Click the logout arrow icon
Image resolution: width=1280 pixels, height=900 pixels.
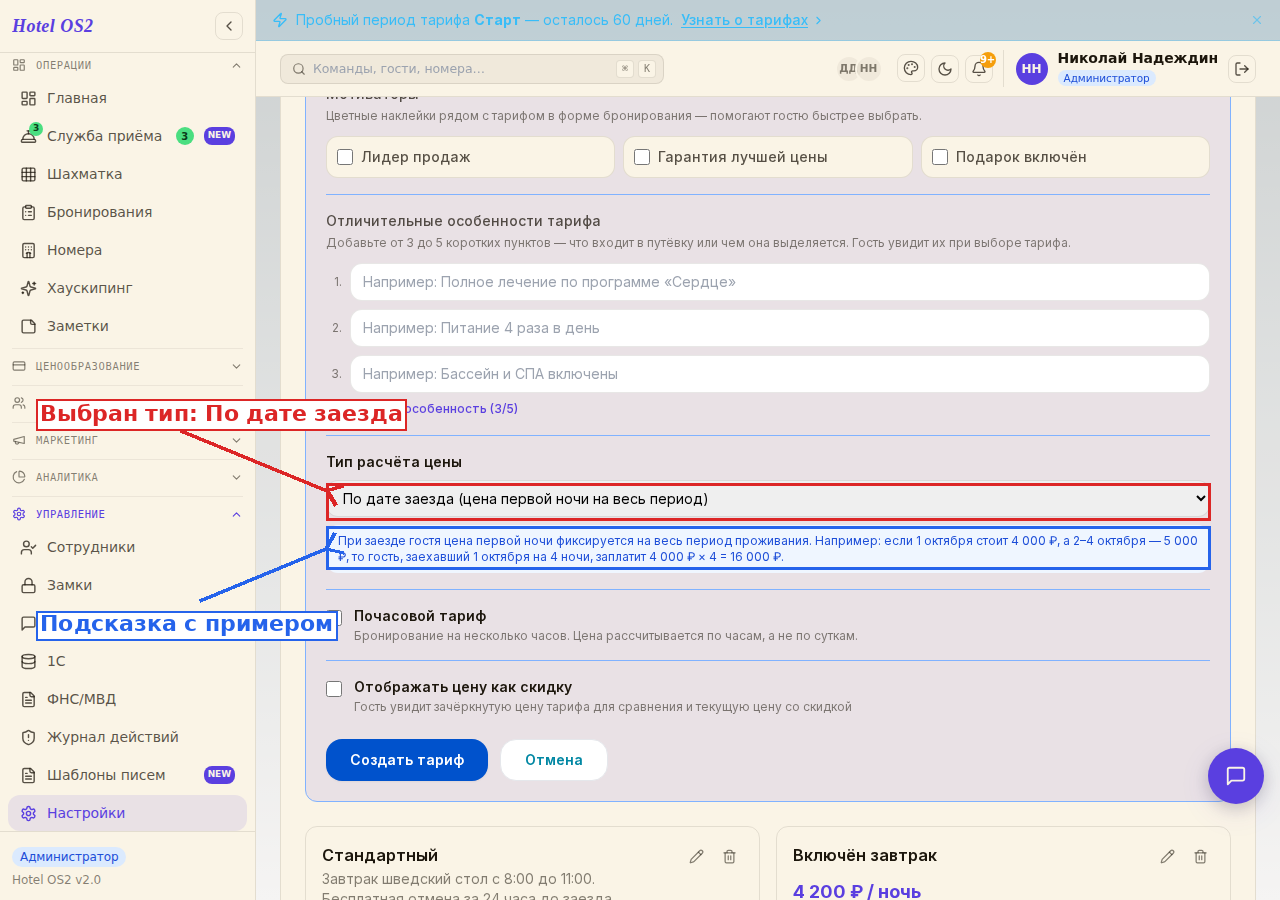point(1242,68)
